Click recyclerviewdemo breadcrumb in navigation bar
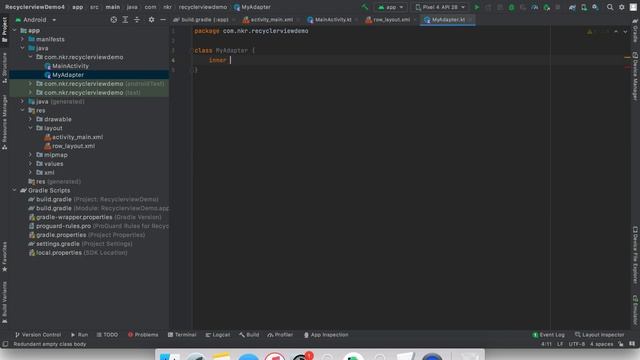Viewport: 640px width, 360px height. pyautogui.click(x=202, y=7)
